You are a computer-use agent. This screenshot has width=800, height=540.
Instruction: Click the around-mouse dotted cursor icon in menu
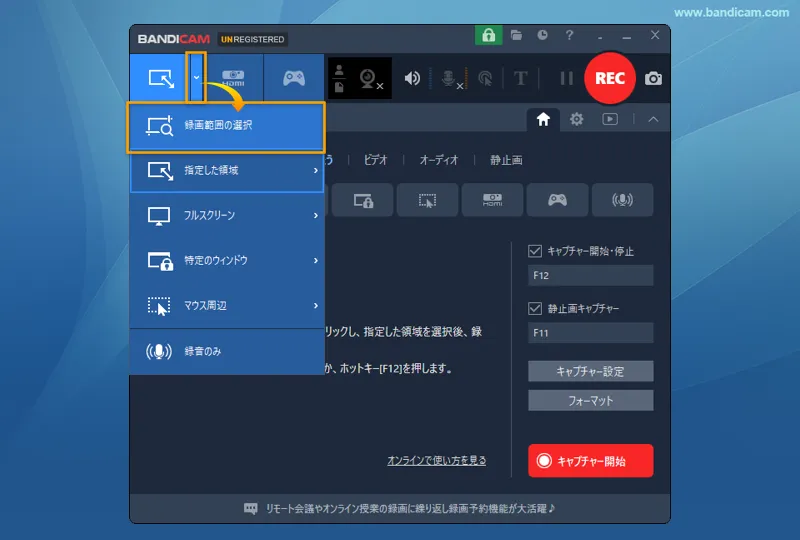click(159, 306)
